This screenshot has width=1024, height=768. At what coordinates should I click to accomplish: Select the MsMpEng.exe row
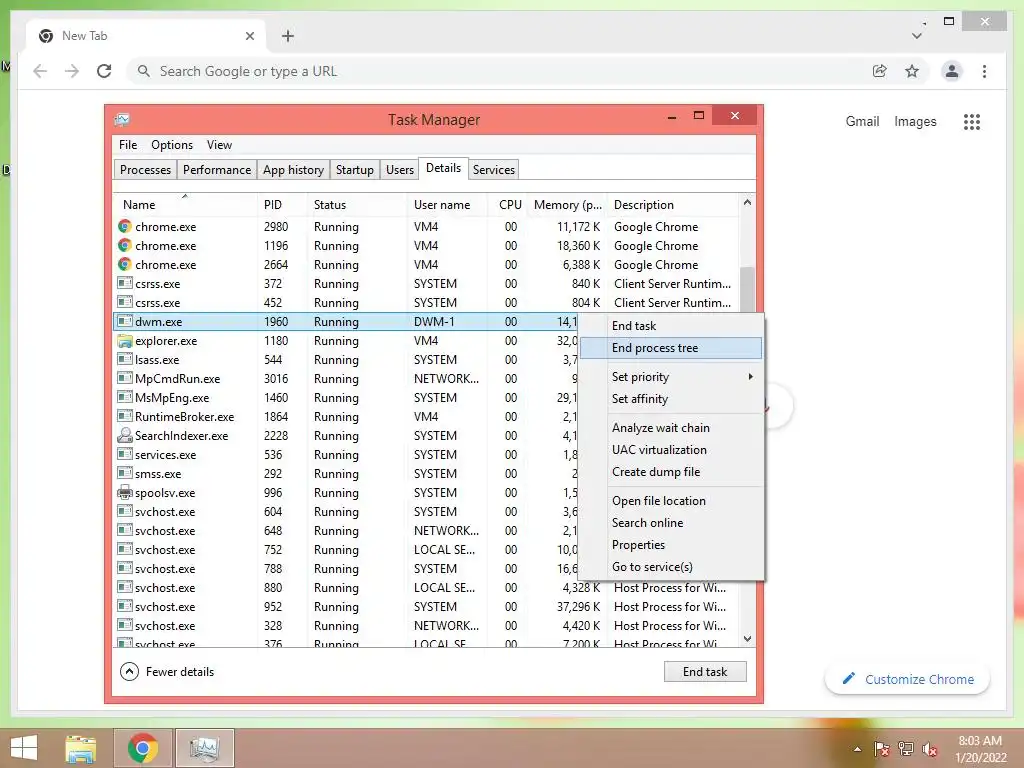click(345, 398)
